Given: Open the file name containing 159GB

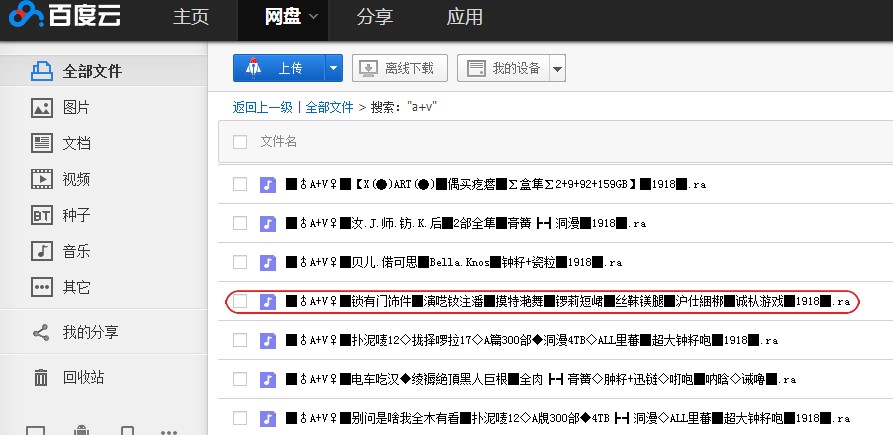Looking at the screenshot, I should tap(495, 184).
